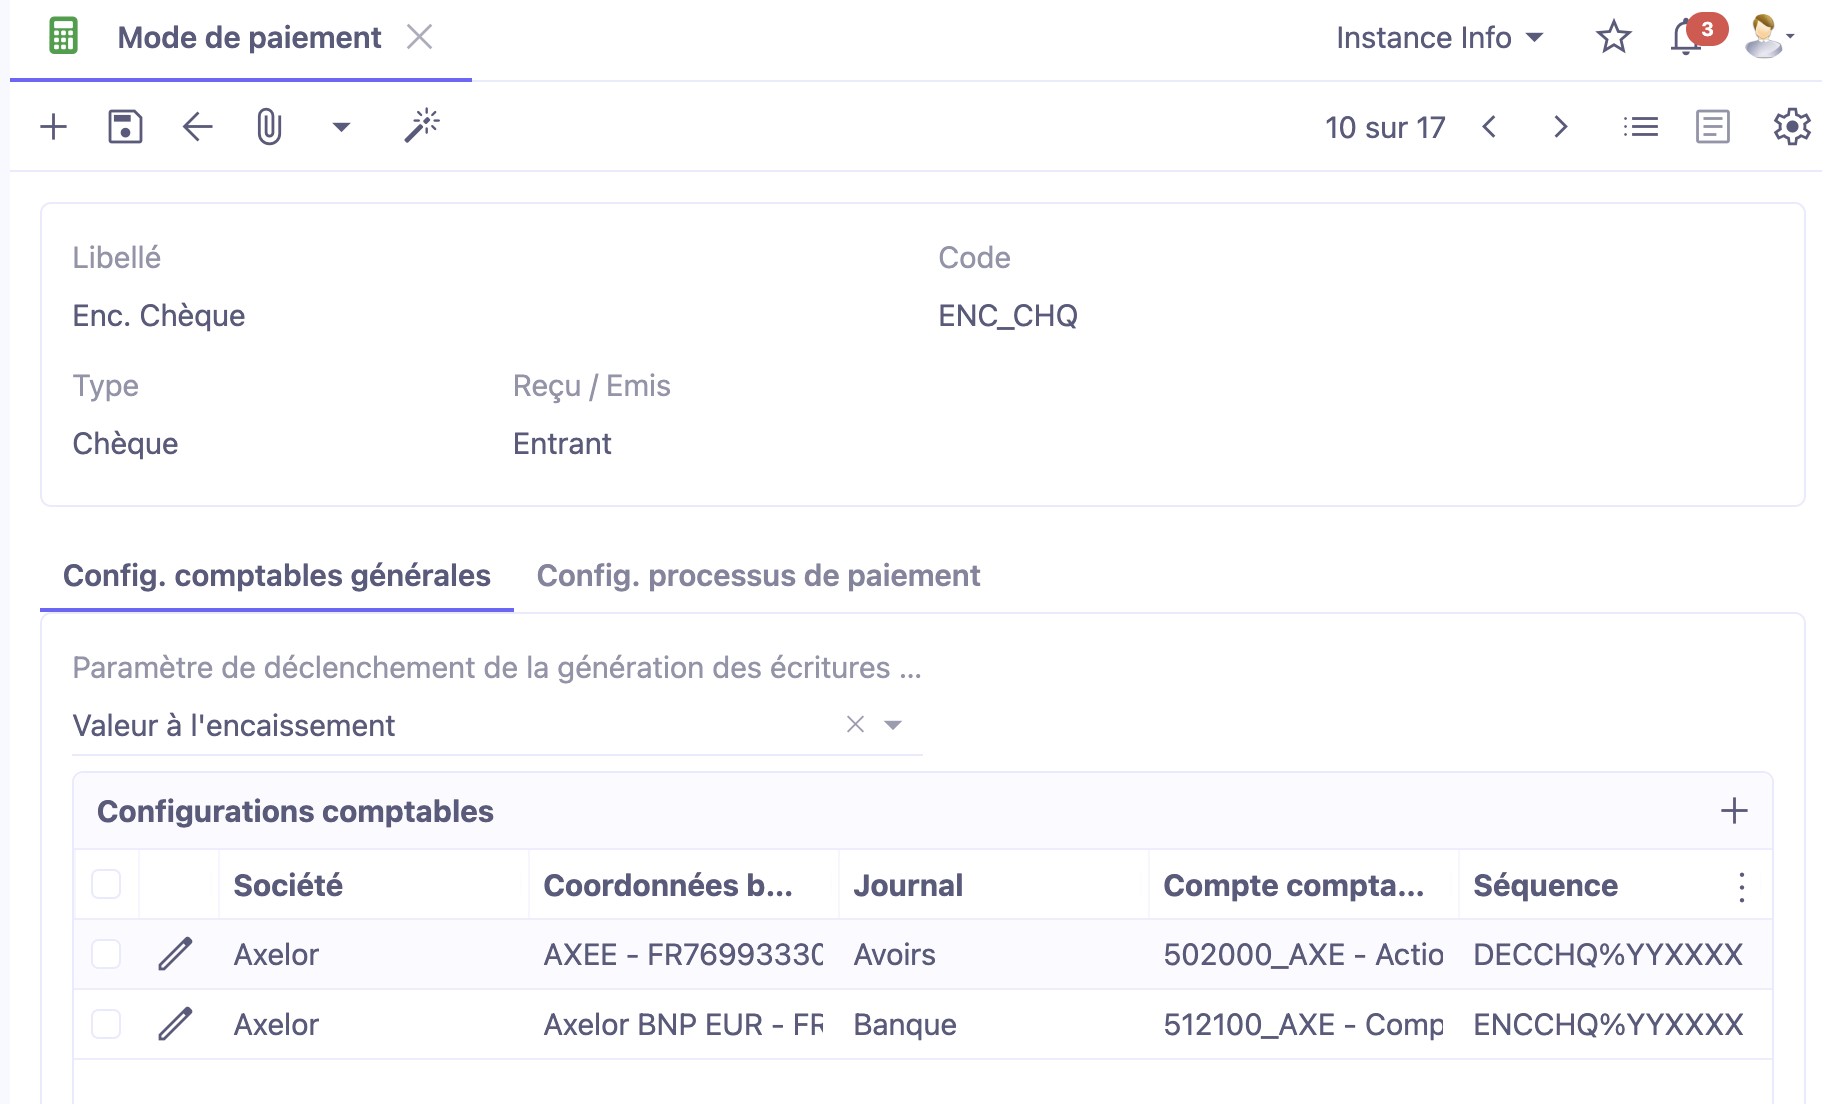Expand the Valeur à l'encaissement dropdown
Image resolution: width=1822 pixels, height=1104 pixels.
[x=893, y=724]
